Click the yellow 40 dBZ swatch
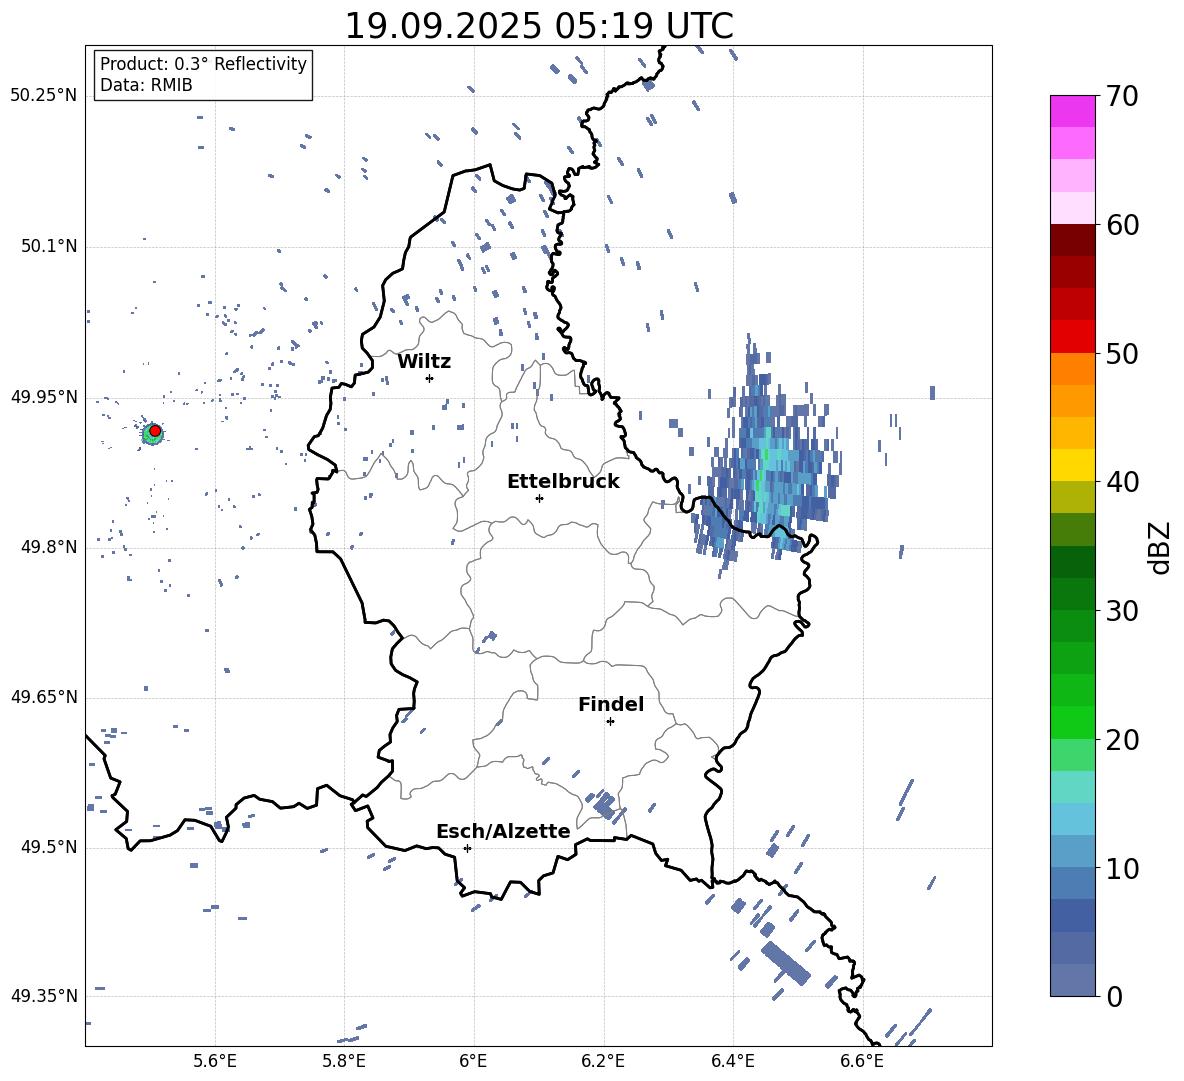 tap(1072, 465)
